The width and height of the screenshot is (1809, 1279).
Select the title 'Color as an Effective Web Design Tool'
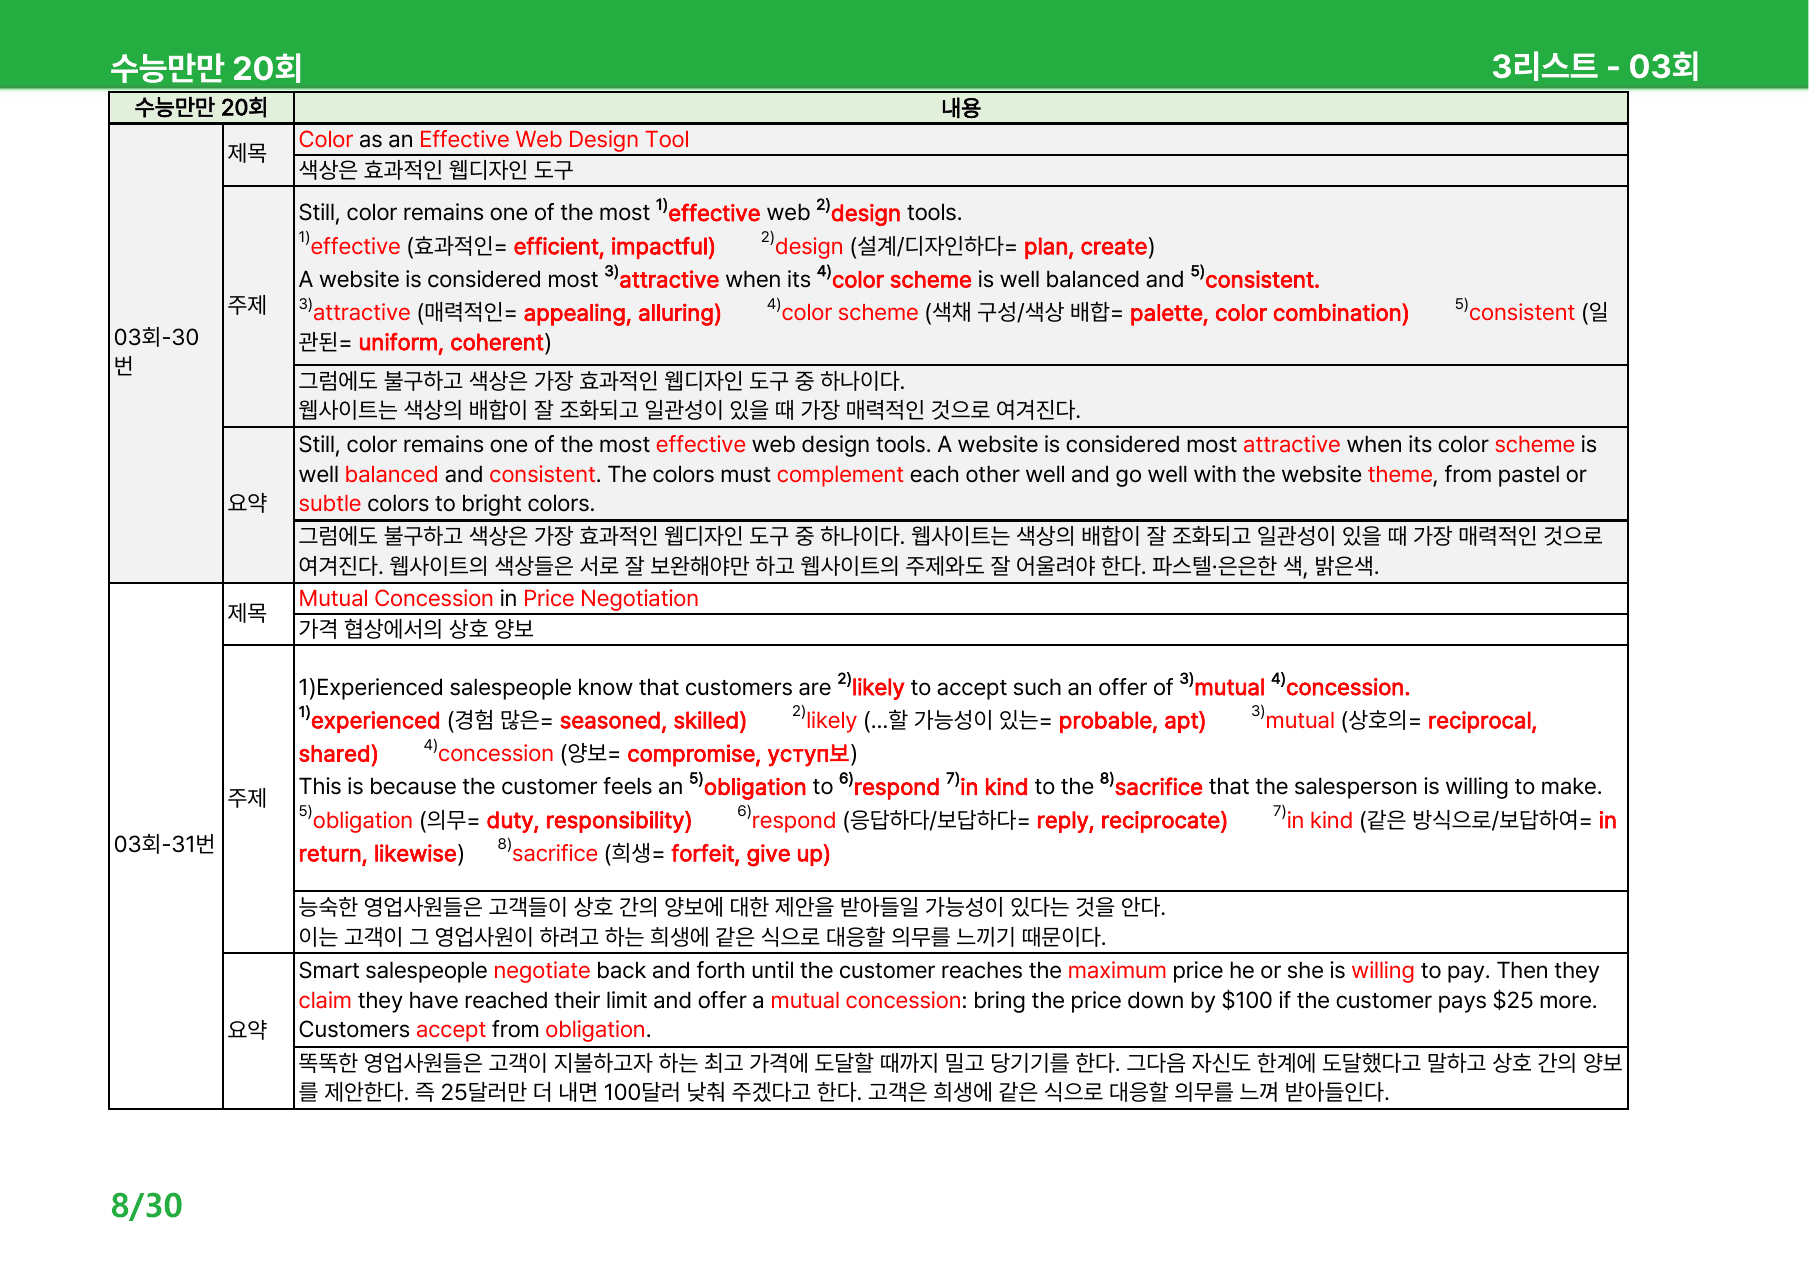point(494,140)
